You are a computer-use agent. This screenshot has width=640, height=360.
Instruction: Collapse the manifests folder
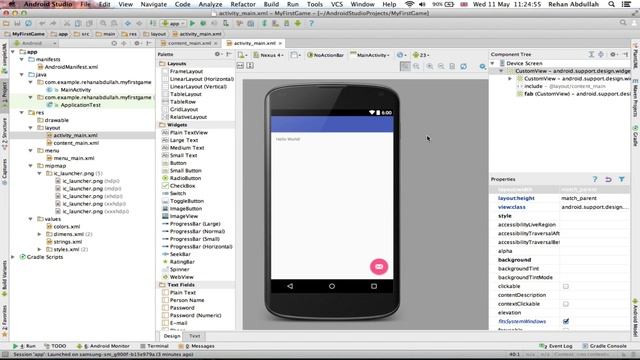(22, 59)
